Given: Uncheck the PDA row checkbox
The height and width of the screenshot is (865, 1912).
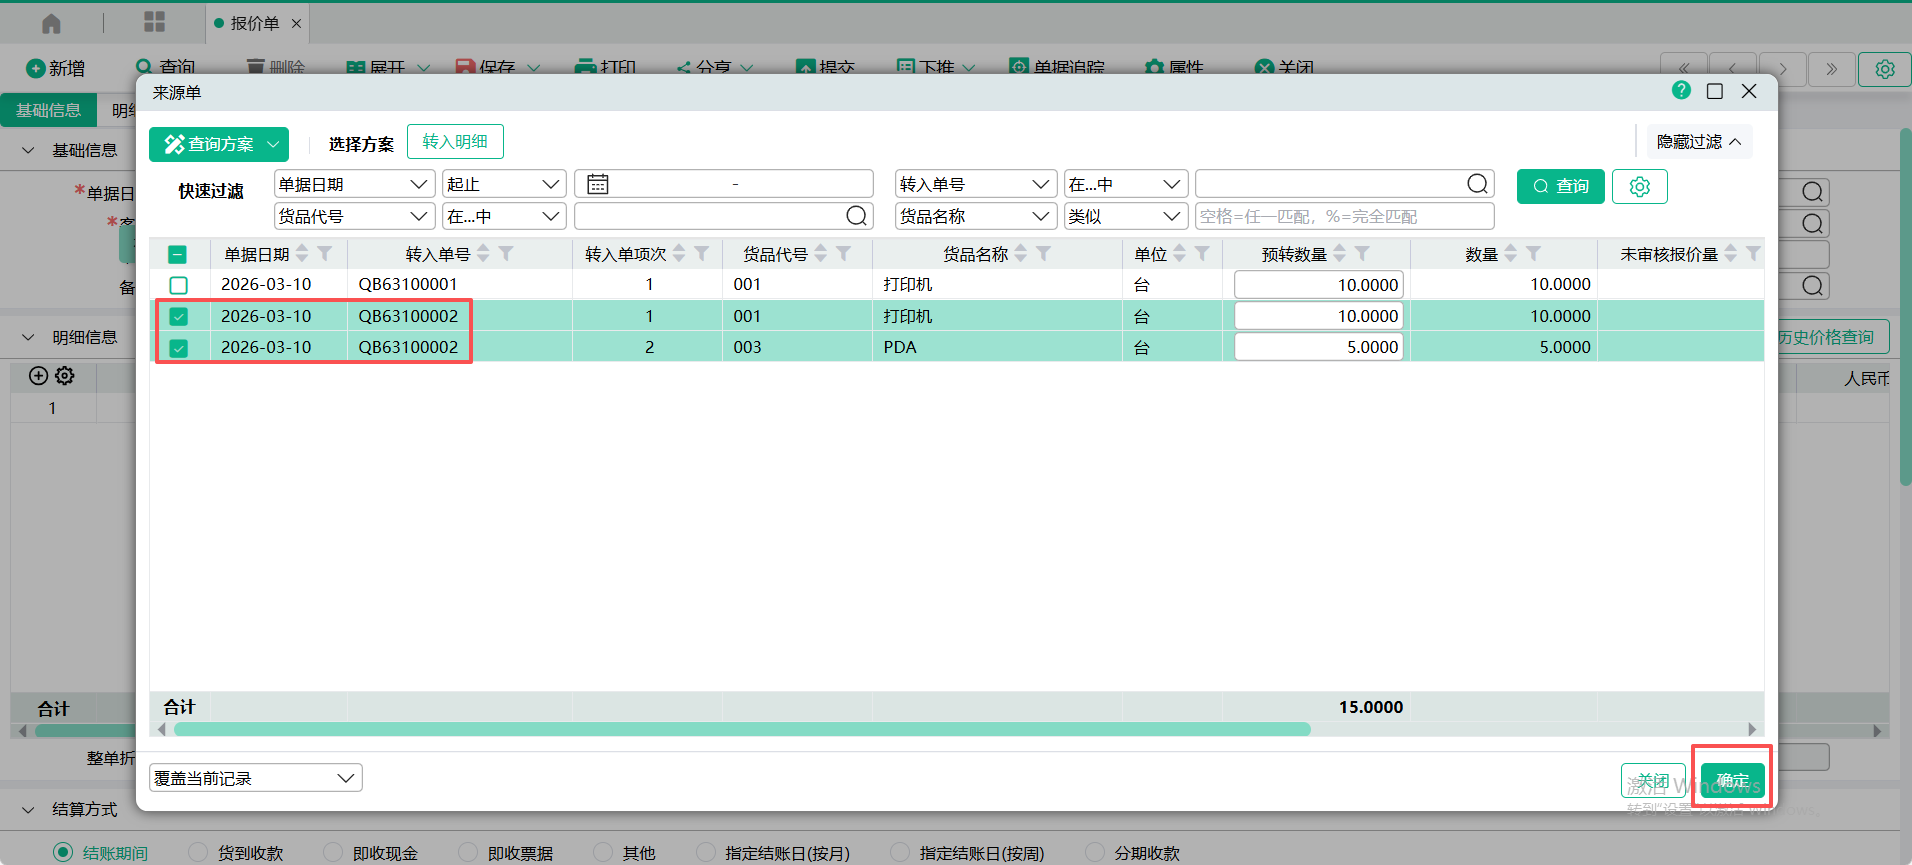Looking at the screenshot, I should [x=179, y=348].
